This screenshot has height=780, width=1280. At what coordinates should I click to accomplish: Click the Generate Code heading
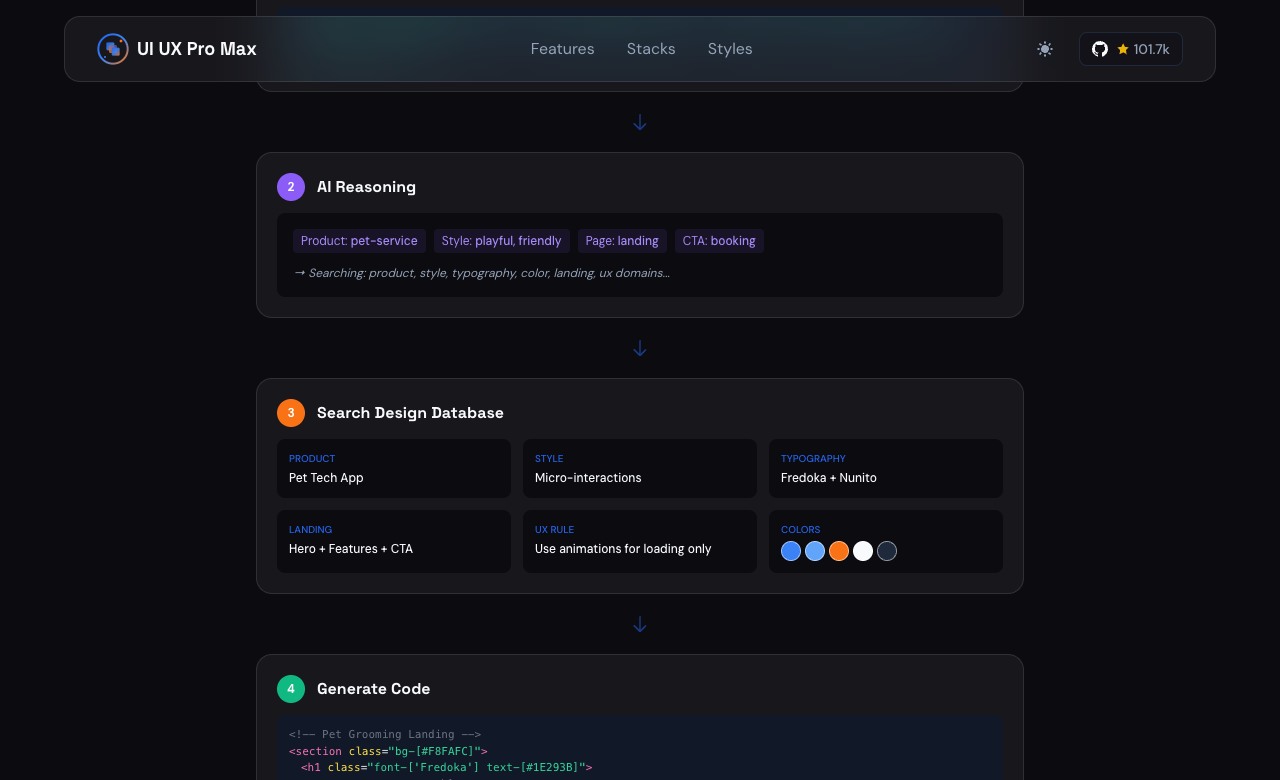tap(373, 689)
